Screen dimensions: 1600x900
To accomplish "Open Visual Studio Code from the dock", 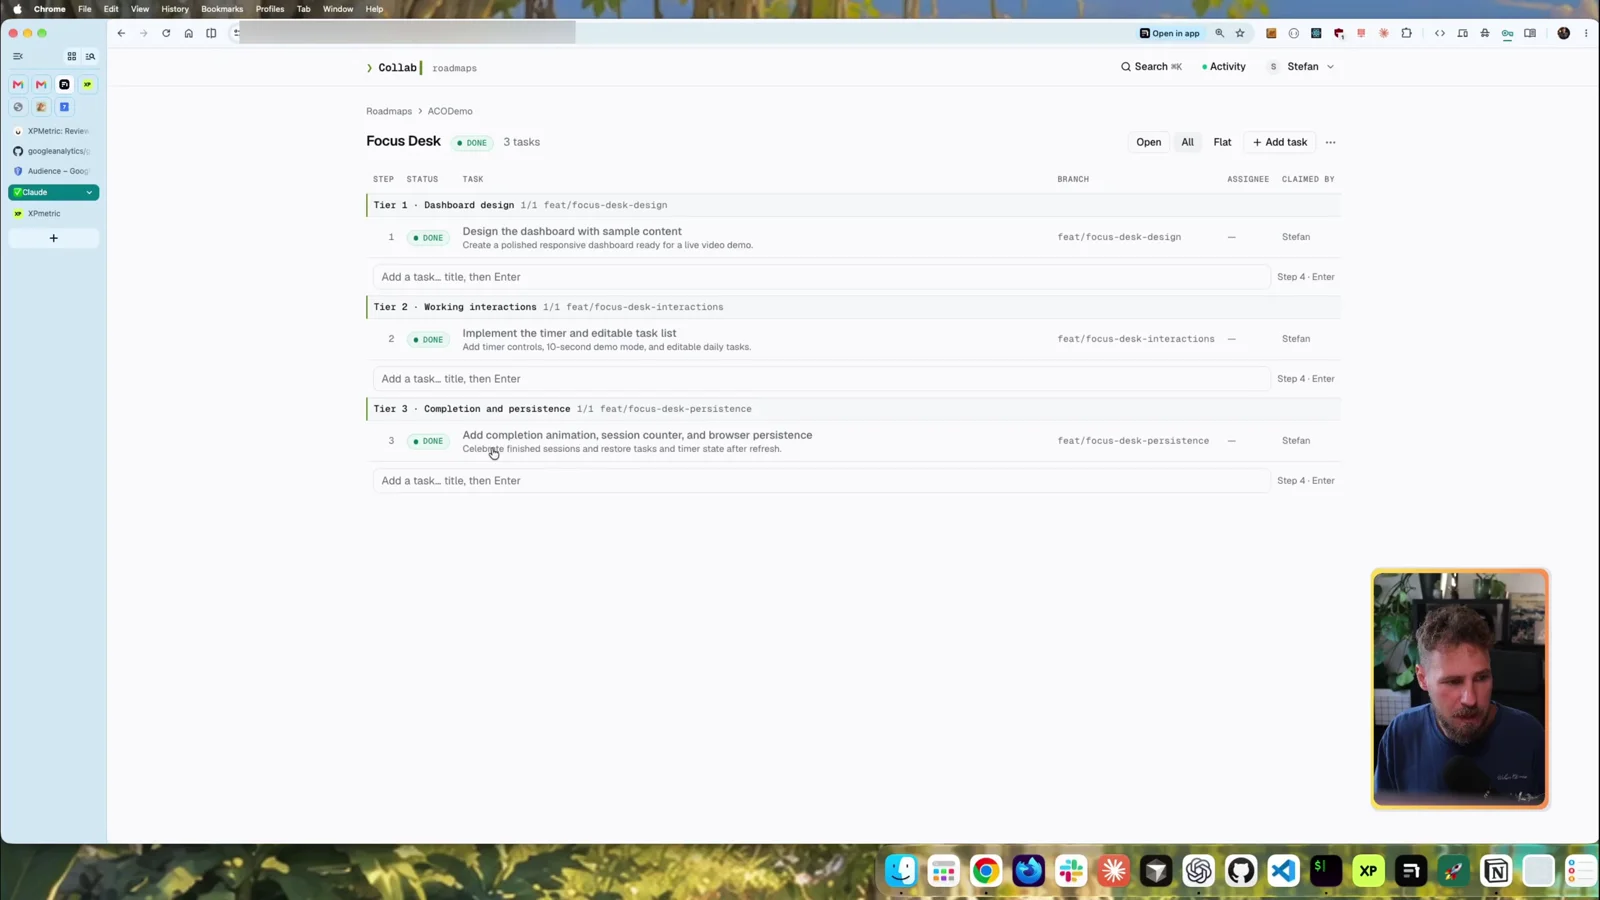I will (1283, 871).
